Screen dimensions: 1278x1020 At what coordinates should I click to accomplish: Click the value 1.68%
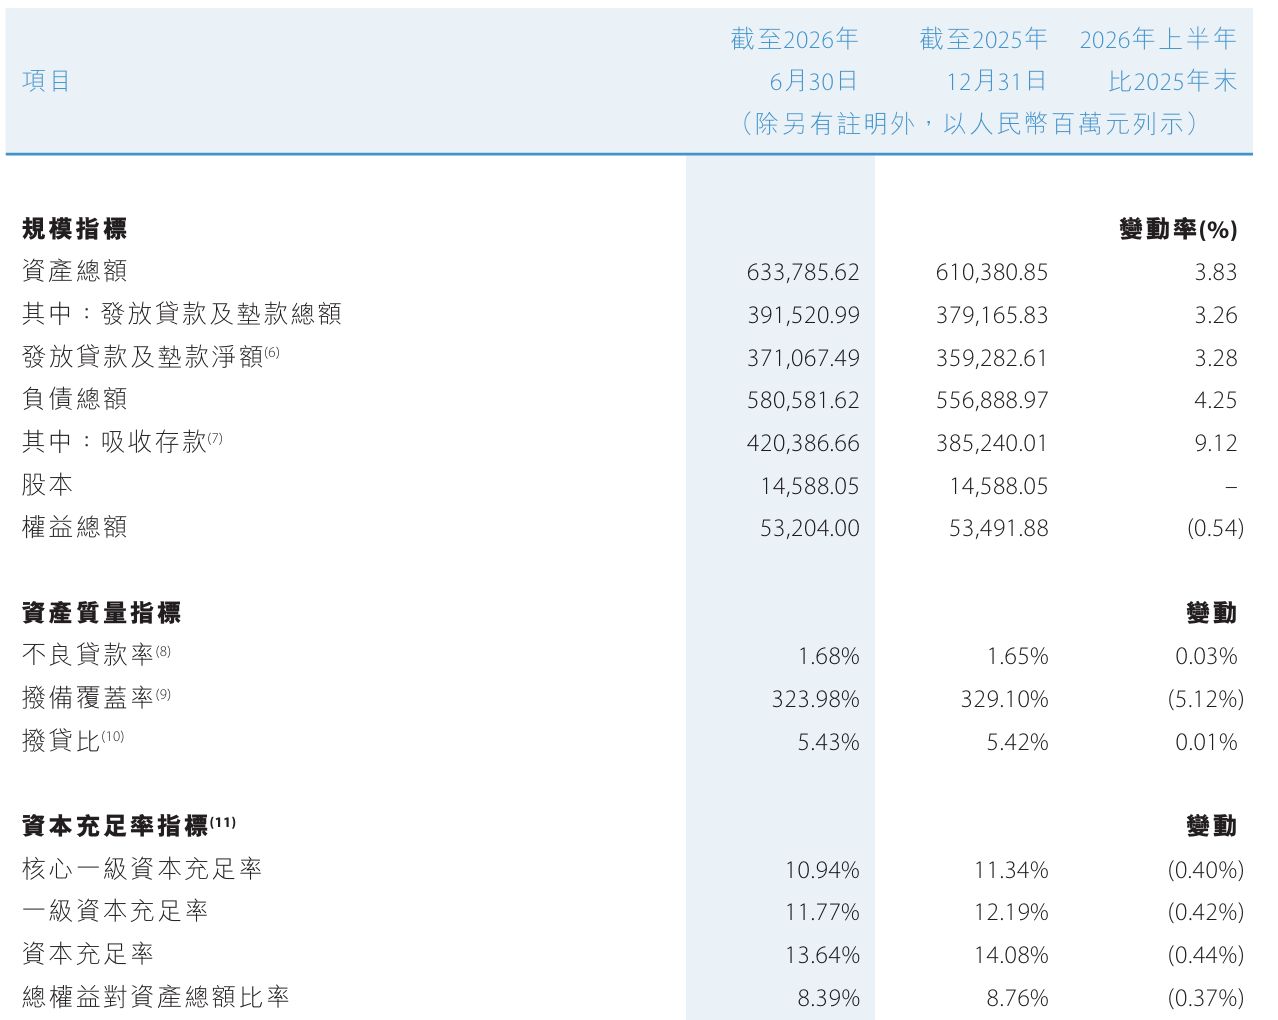828,656
